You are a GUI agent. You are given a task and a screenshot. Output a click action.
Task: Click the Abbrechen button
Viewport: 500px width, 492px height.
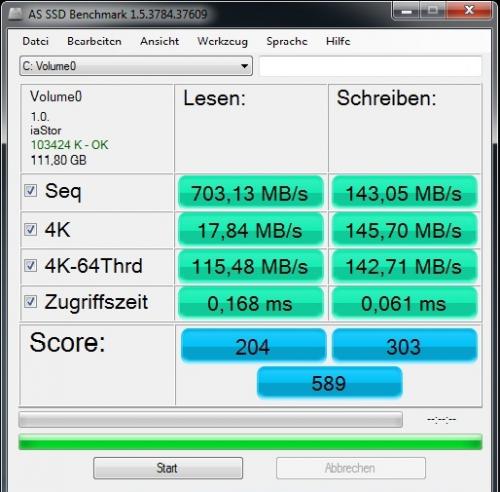coord(351,468)
